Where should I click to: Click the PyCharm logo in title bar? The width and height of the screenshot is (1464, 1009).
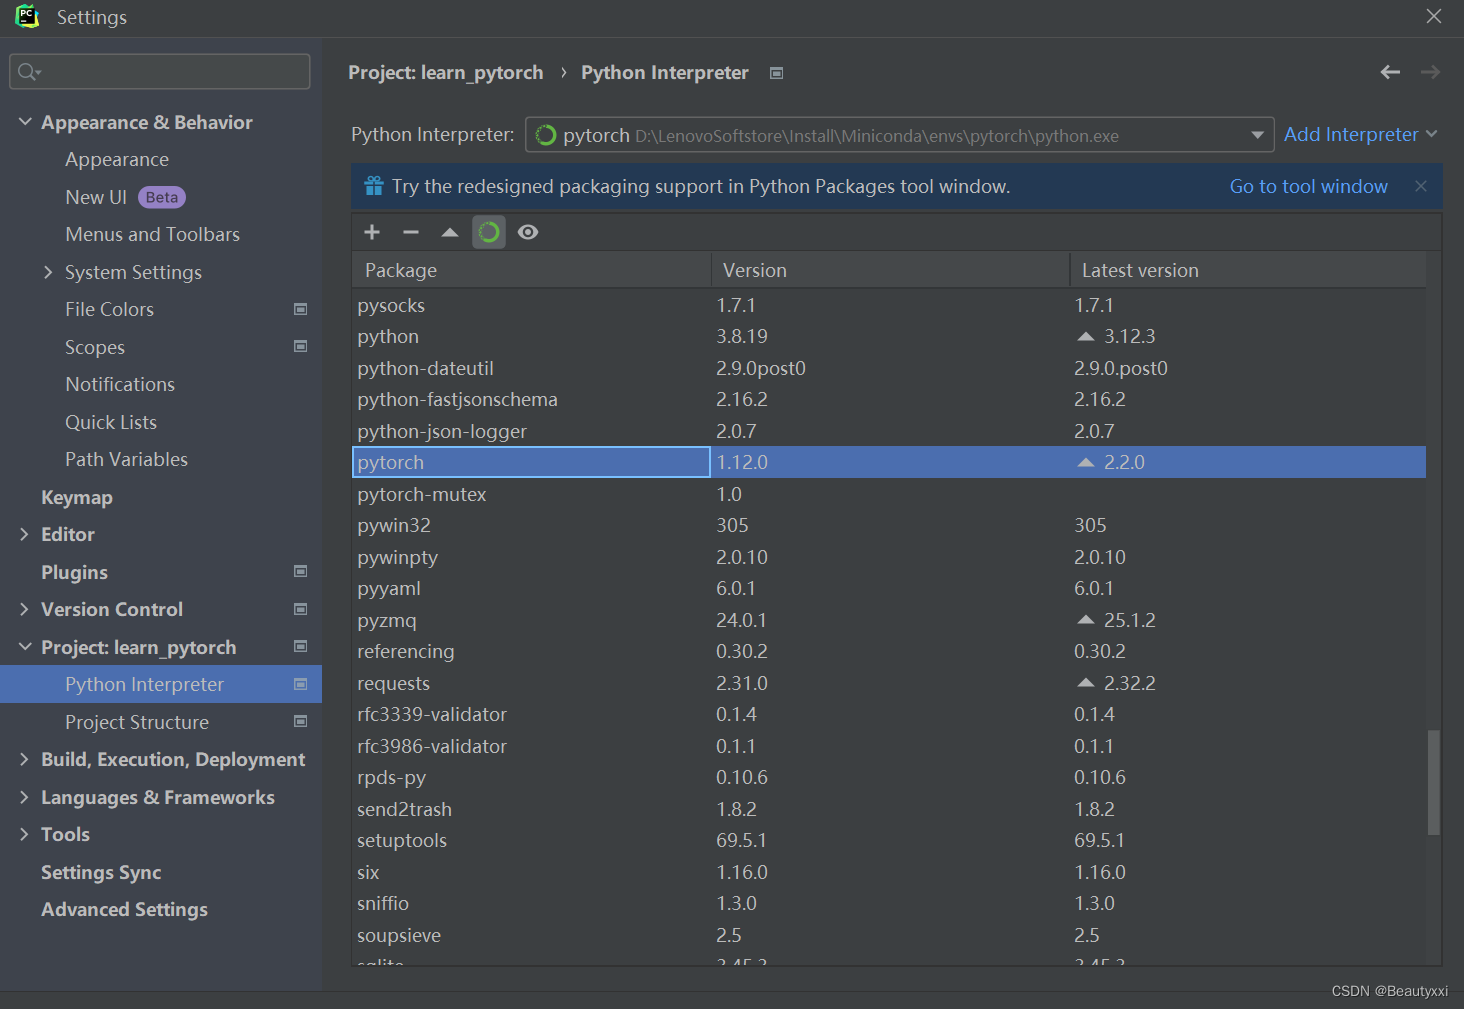click(27, 16)
